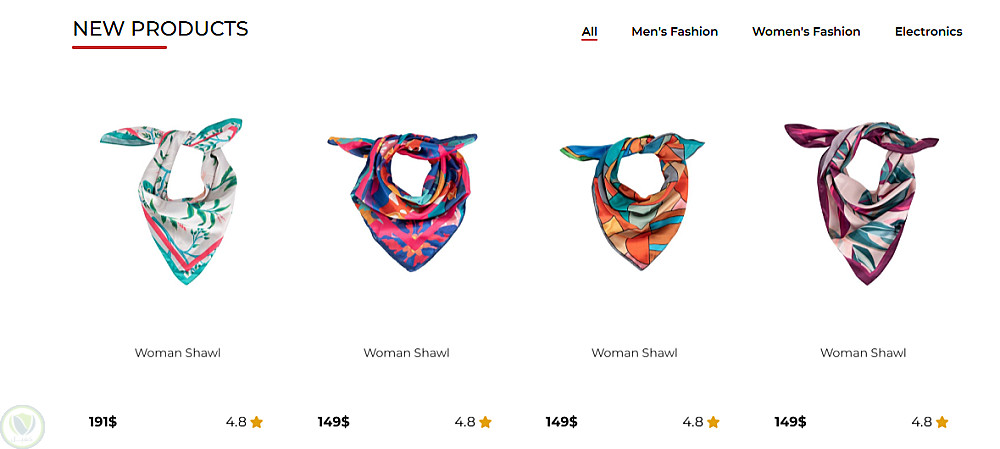This screenshot has height=449, width=1000.
Task: Click the 191$ price label
Action: [x=103, y=422]
